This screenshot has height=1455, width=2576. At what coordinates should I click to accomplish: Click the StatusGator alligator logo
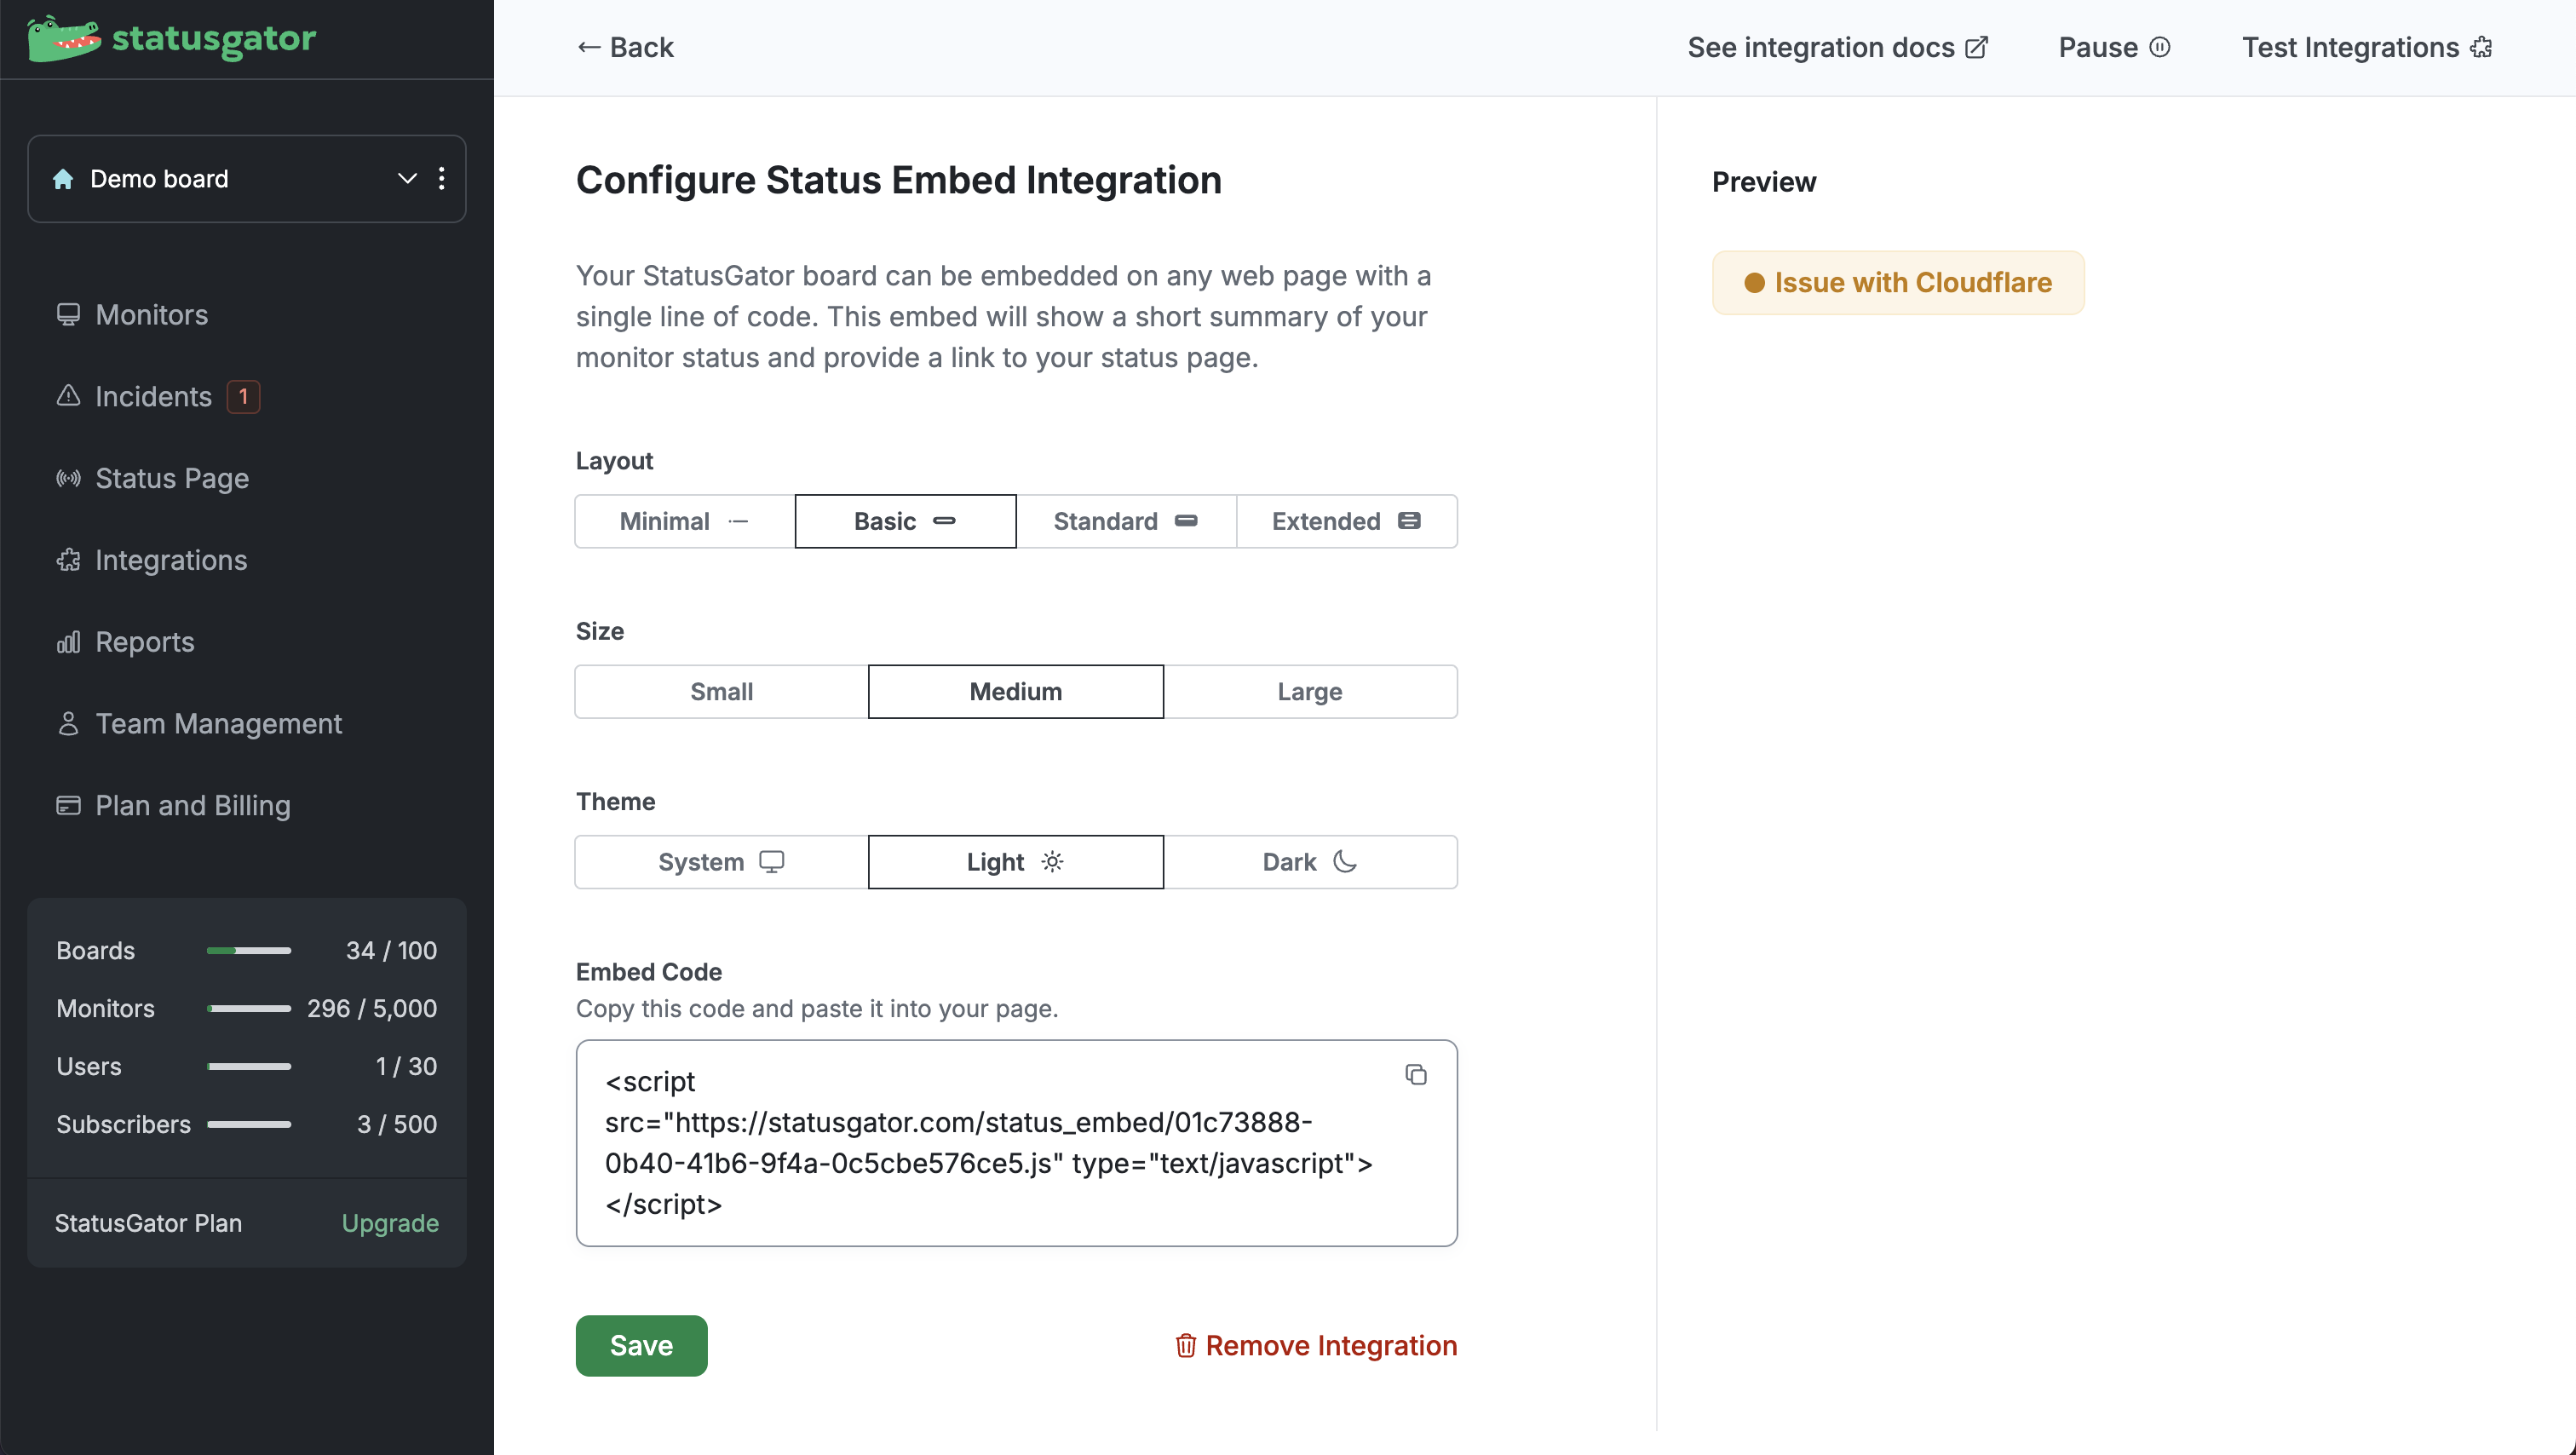pos(63,39)
